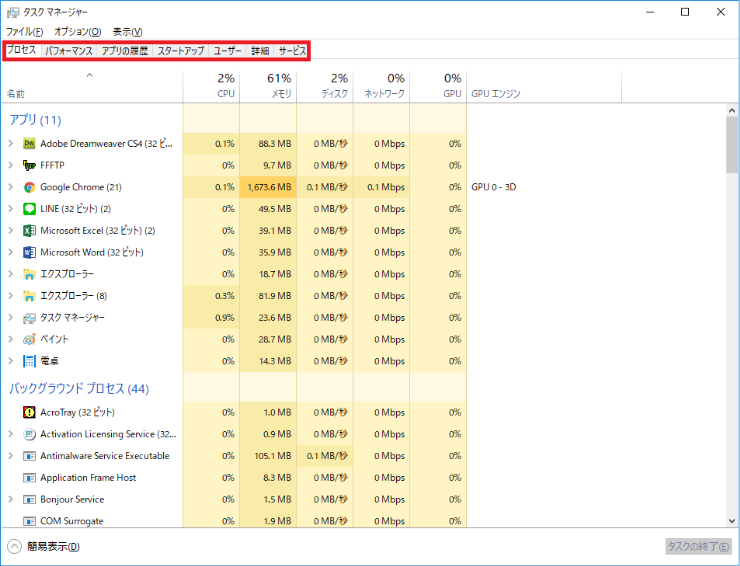
Task: Expand the Activation Licensing Service row
Action: [10, 434]
